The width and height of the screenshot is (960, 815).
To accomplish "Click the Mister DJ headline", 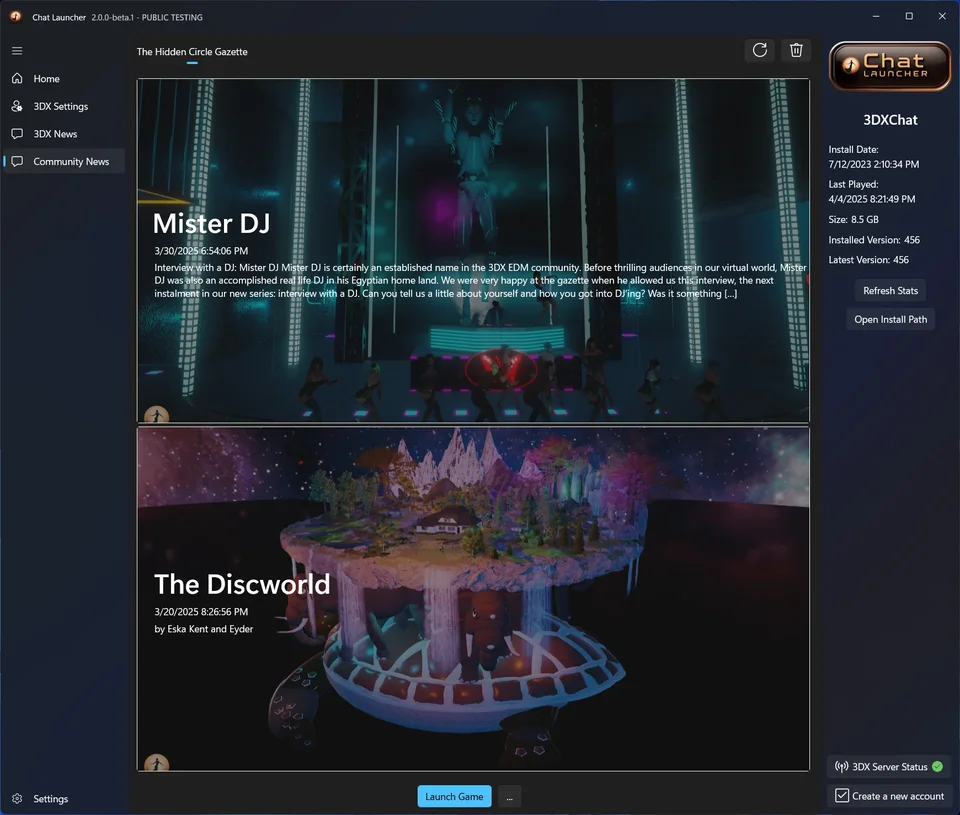I will (211, 223).
